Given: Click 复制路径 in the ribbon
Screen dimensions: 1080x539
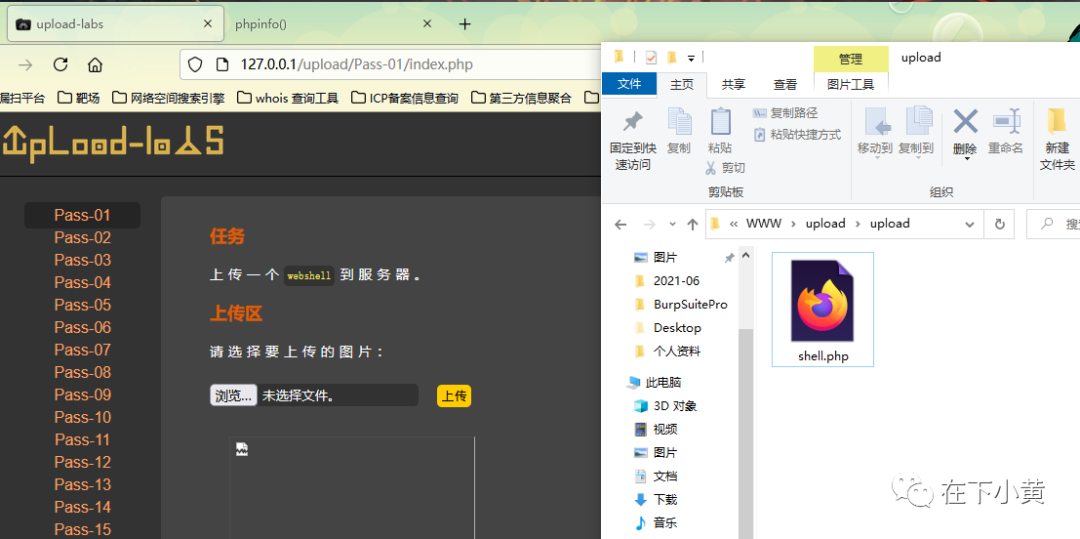Looking at the screenshot, I should (786, 113).
